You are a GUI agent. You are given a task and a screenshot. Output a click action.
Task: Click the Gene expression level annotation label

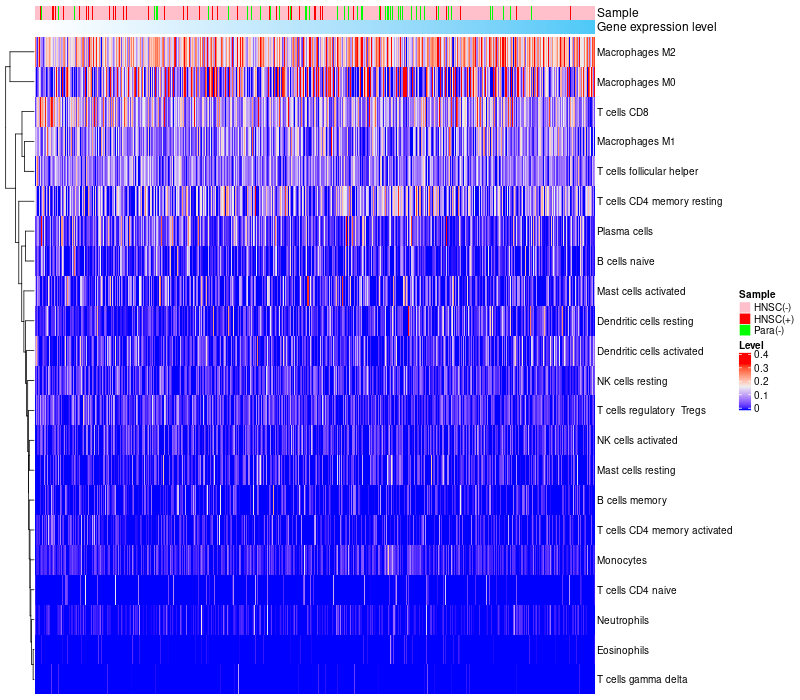click(x=656, y=26)
